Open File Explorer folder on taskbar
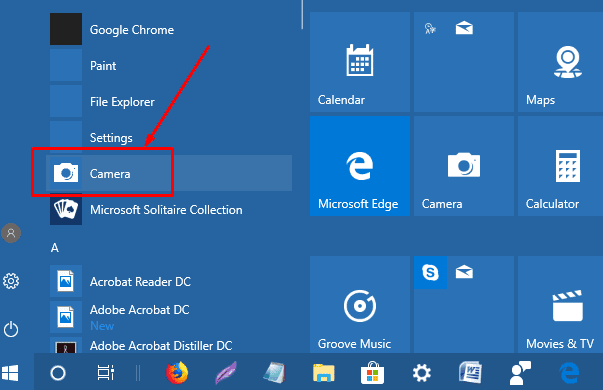The width and height of the screenshot is (603, 390). pyautogui.click(x=324, y=373)
